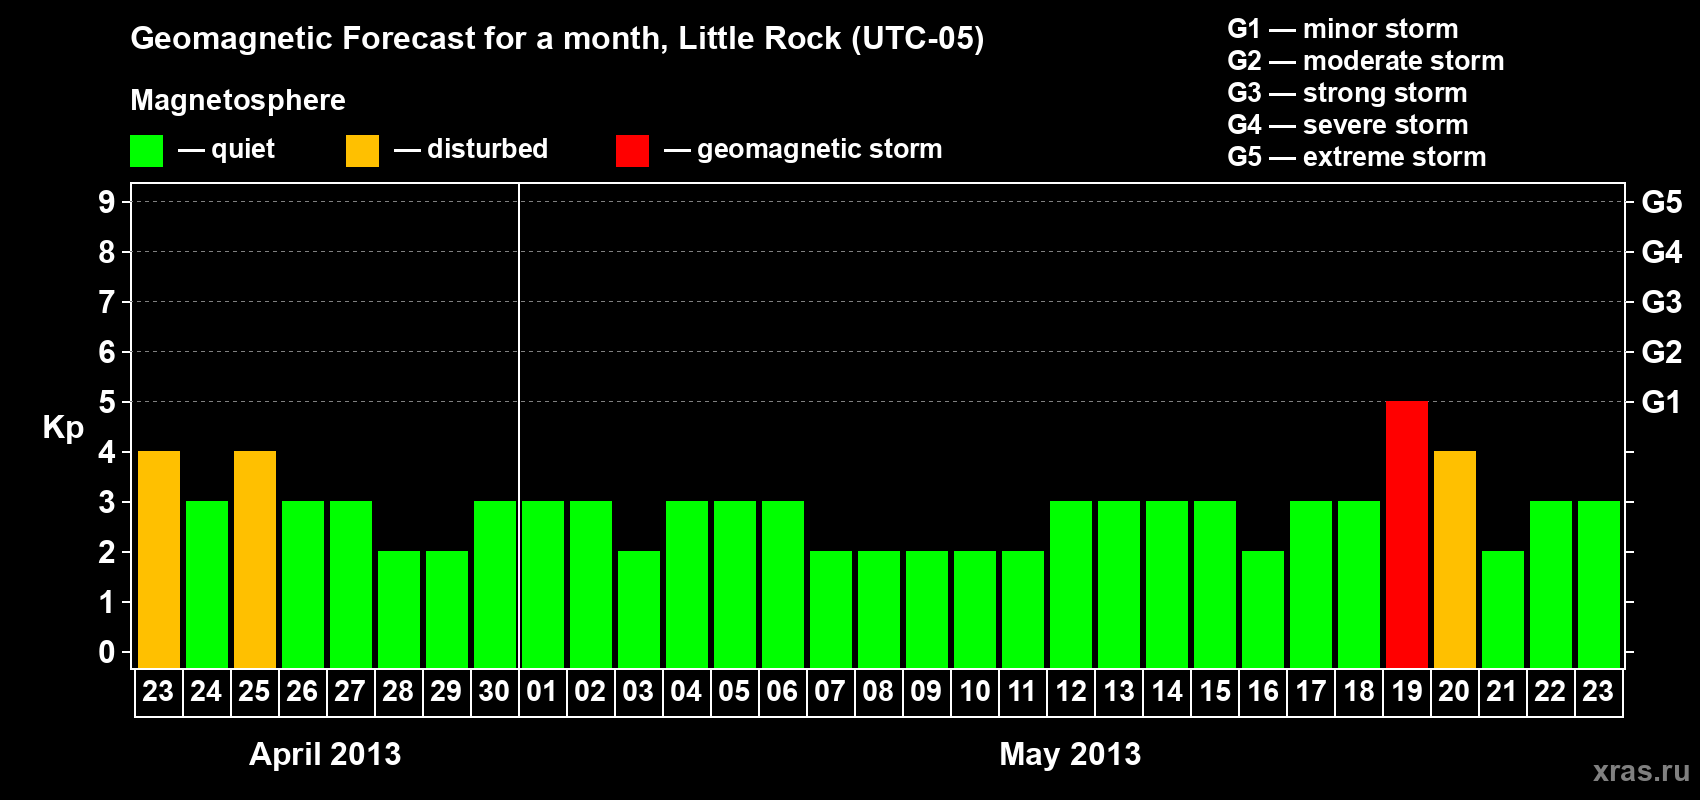Click the G1 label on right axis

click(1662, 402)
